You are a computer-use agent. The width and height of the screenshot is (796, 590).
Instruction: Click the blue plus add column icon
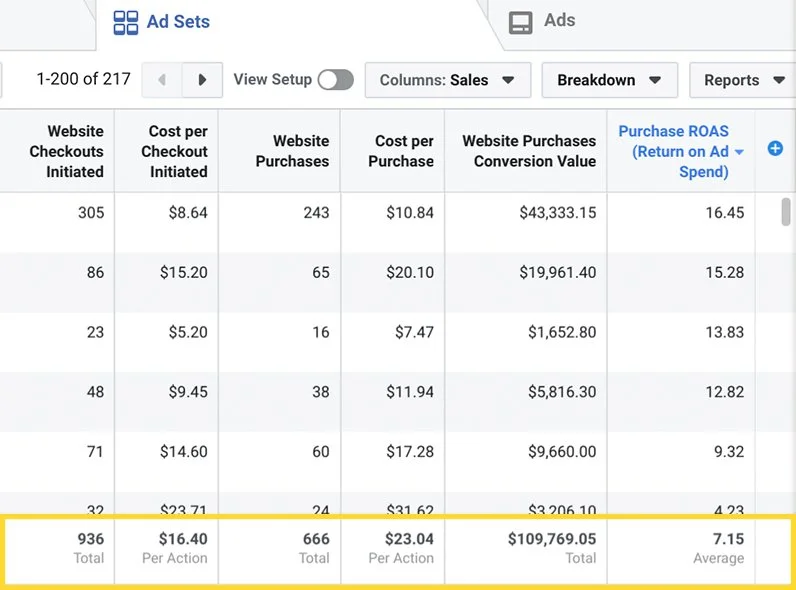[775, 149]
